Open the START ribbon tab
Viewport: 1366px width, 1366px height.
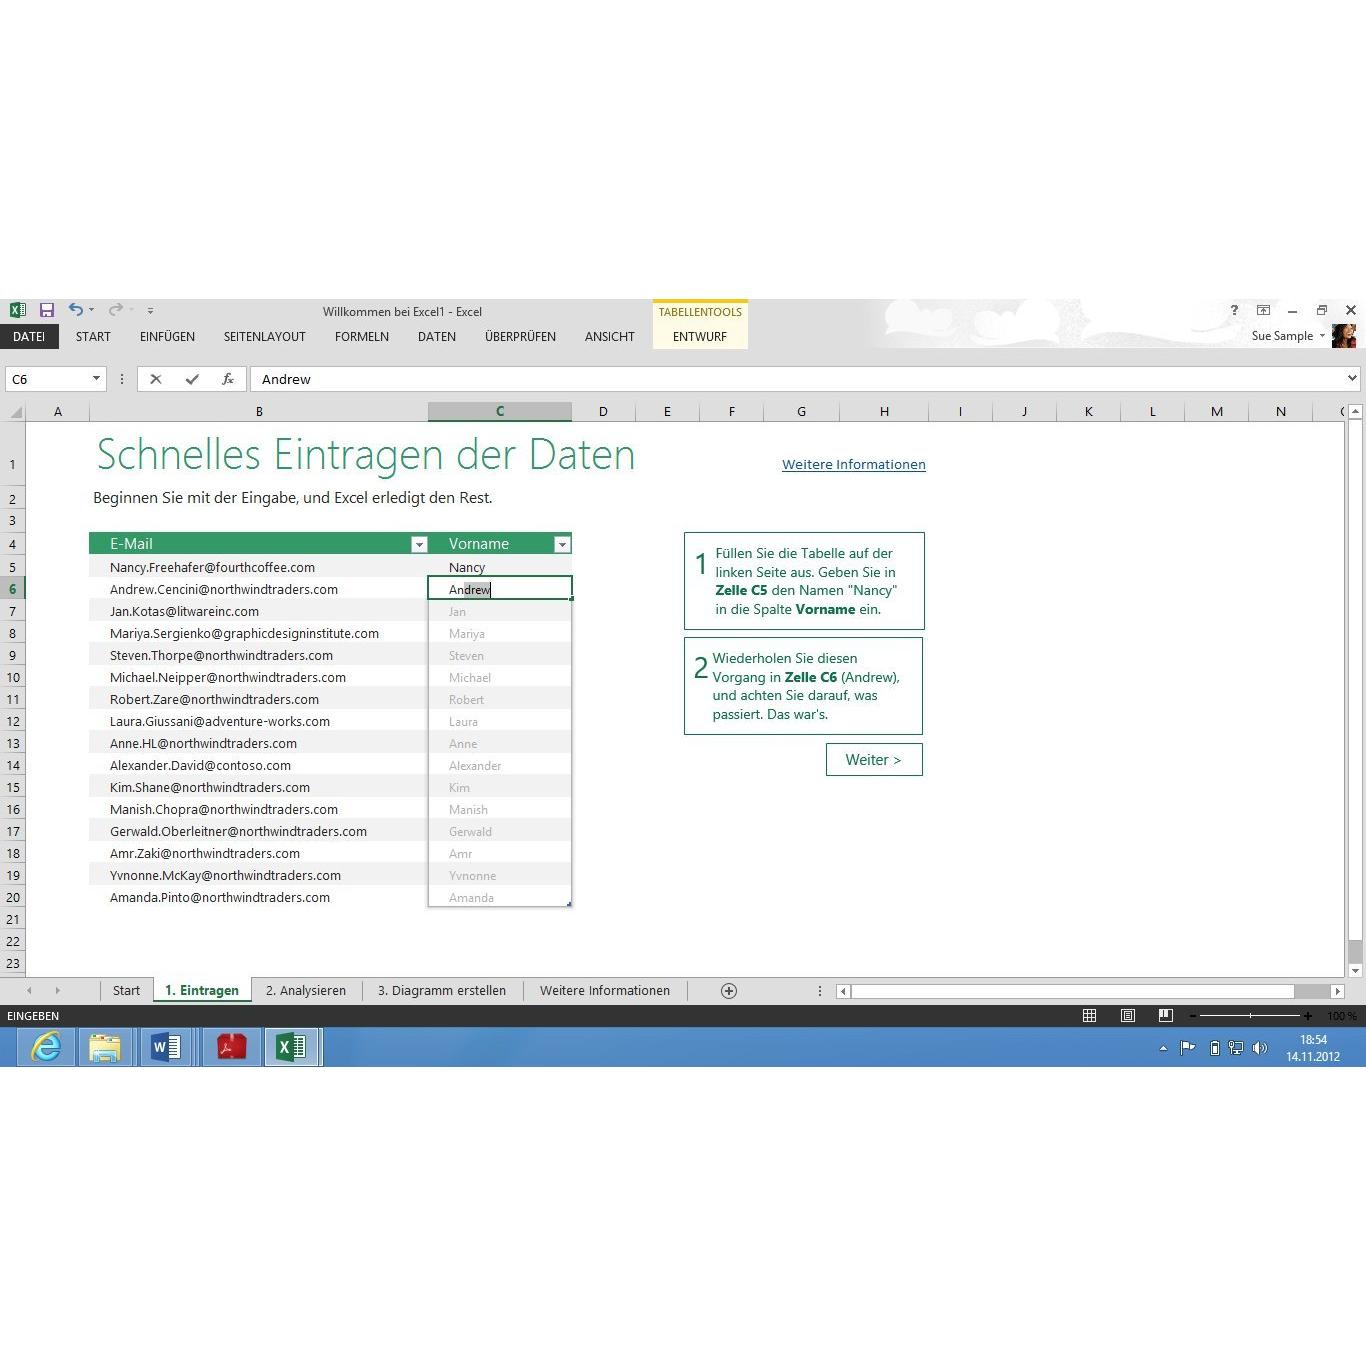click(x=93, y=337)
